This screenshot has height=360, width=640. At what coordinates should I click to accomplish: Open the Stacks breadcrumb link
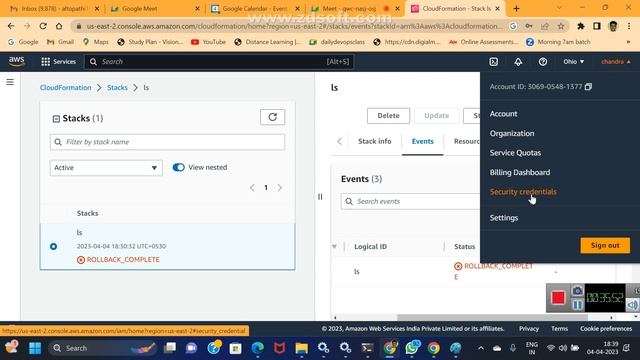pyautogui.click(x=117, y=88)
